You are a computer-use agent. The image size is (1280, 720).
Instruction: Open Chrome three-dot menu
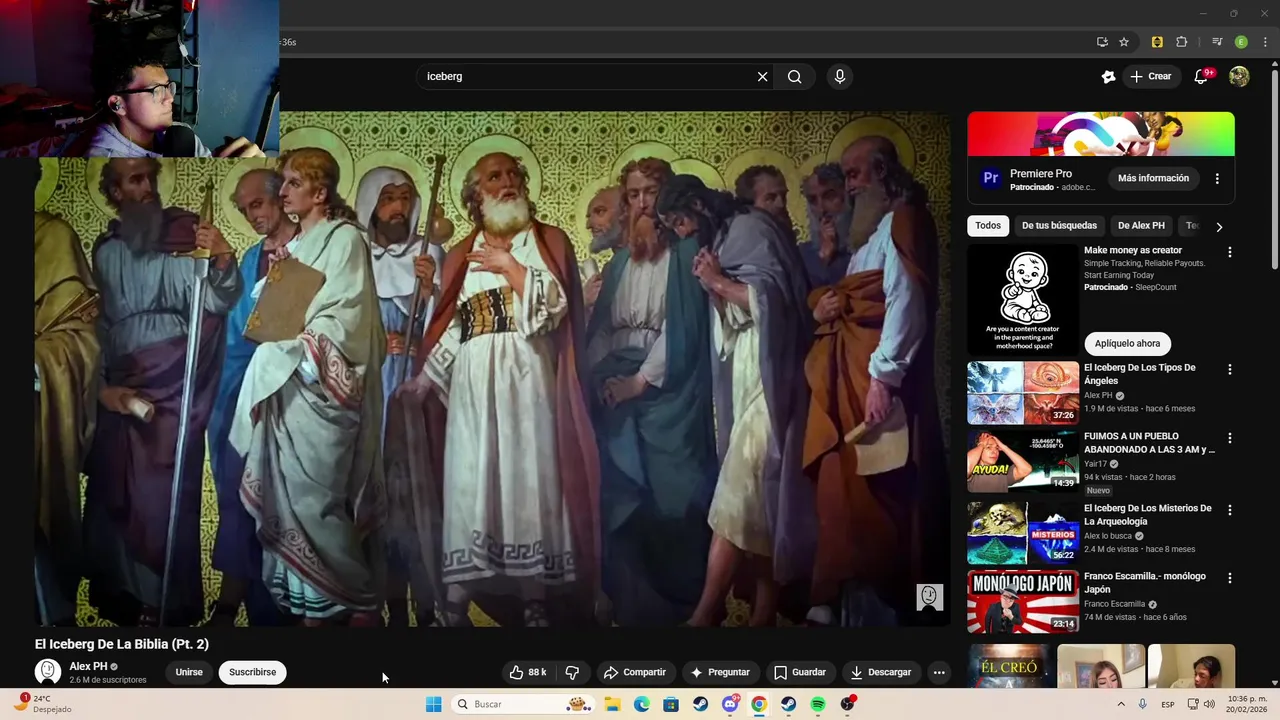(1265, 42)
